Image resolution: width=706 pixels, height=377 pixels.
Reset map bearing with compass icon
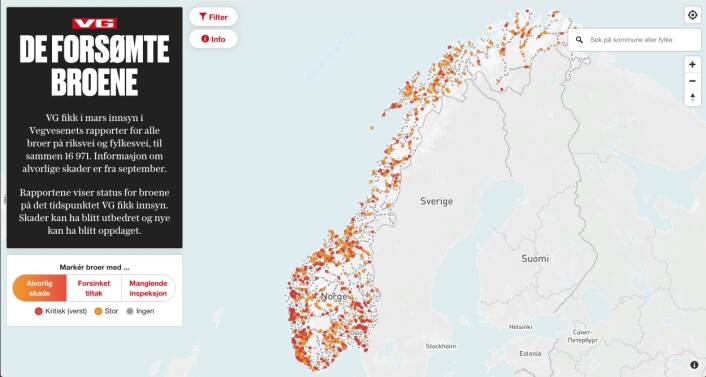692,98
